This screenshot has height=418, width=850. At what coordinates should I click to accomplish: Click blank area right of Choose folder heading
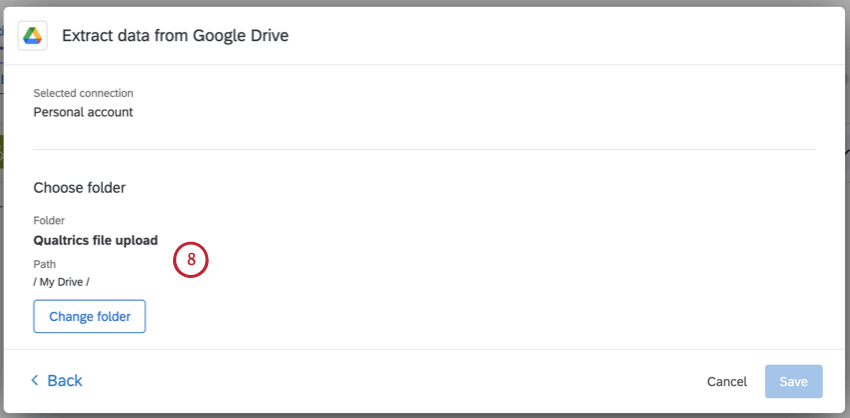pos(450,187)
